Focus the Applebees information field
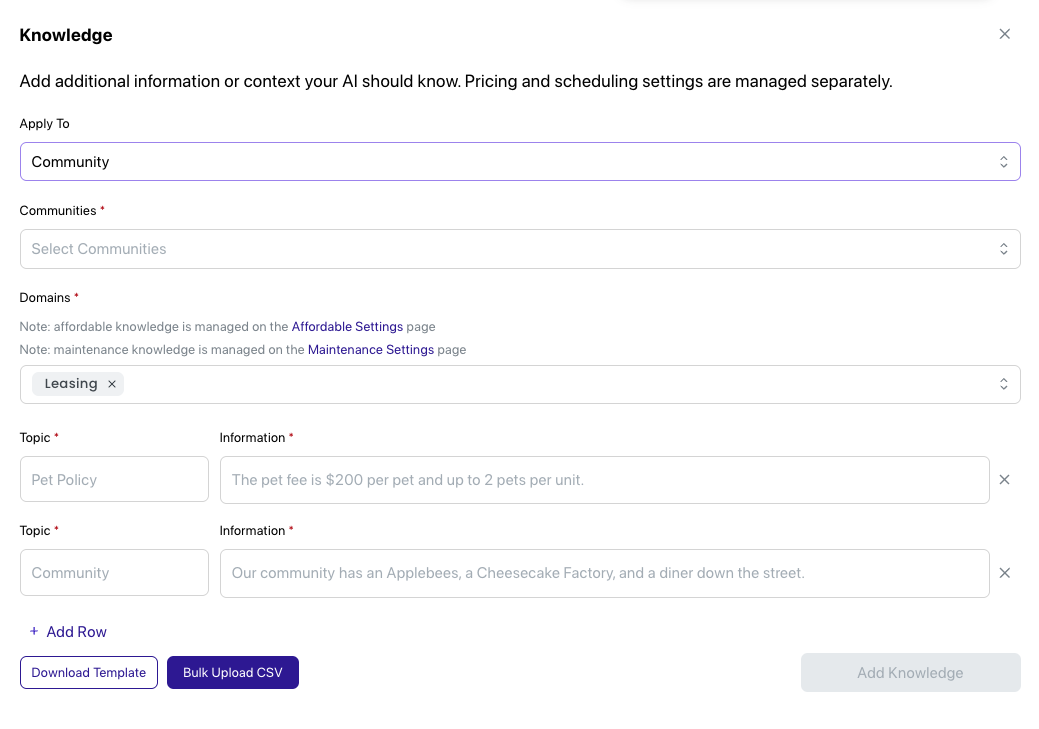This screenshot has width=1039, height=729. click(604, 573)
